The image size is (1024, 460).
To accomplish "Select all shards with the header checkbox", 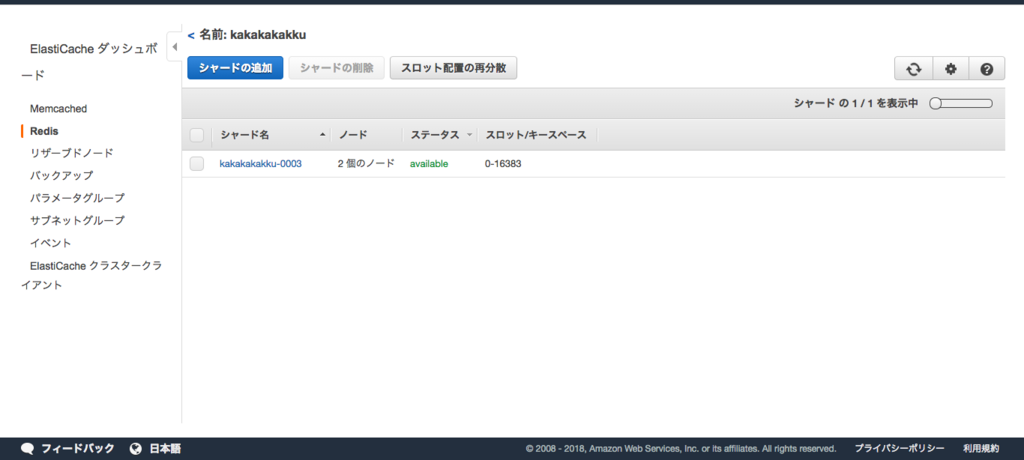I will click(x=197, y=135).
